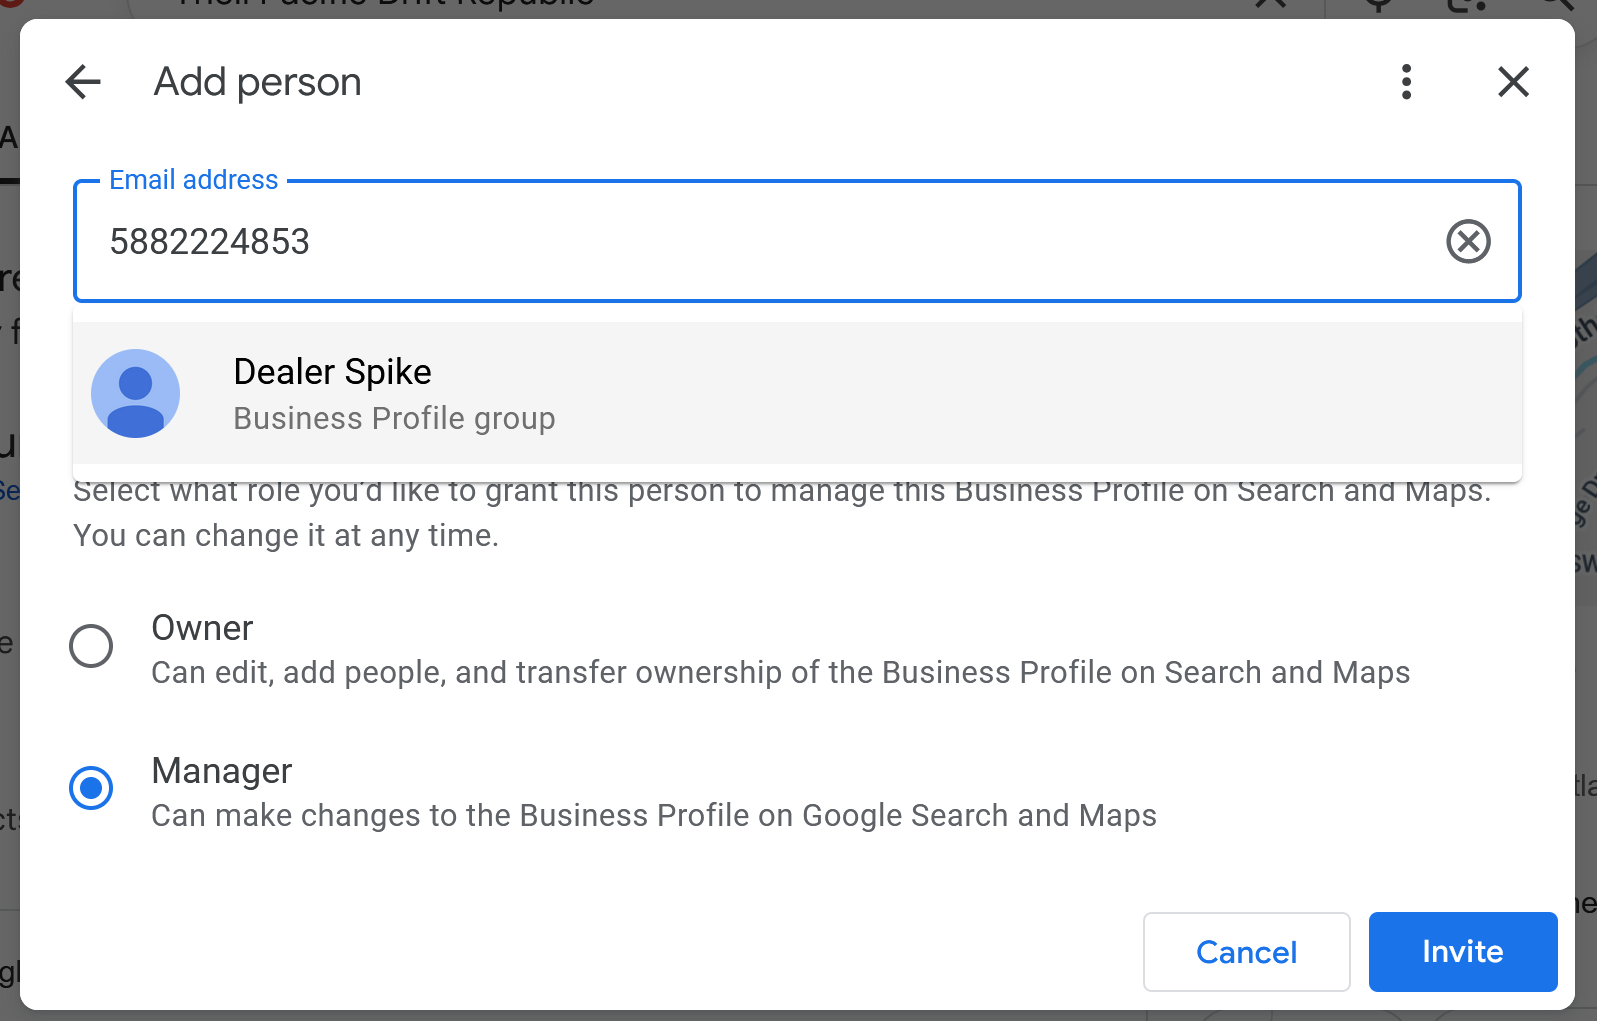Click the Manager role label
Screen dimensions: 1597x1021
222,771
